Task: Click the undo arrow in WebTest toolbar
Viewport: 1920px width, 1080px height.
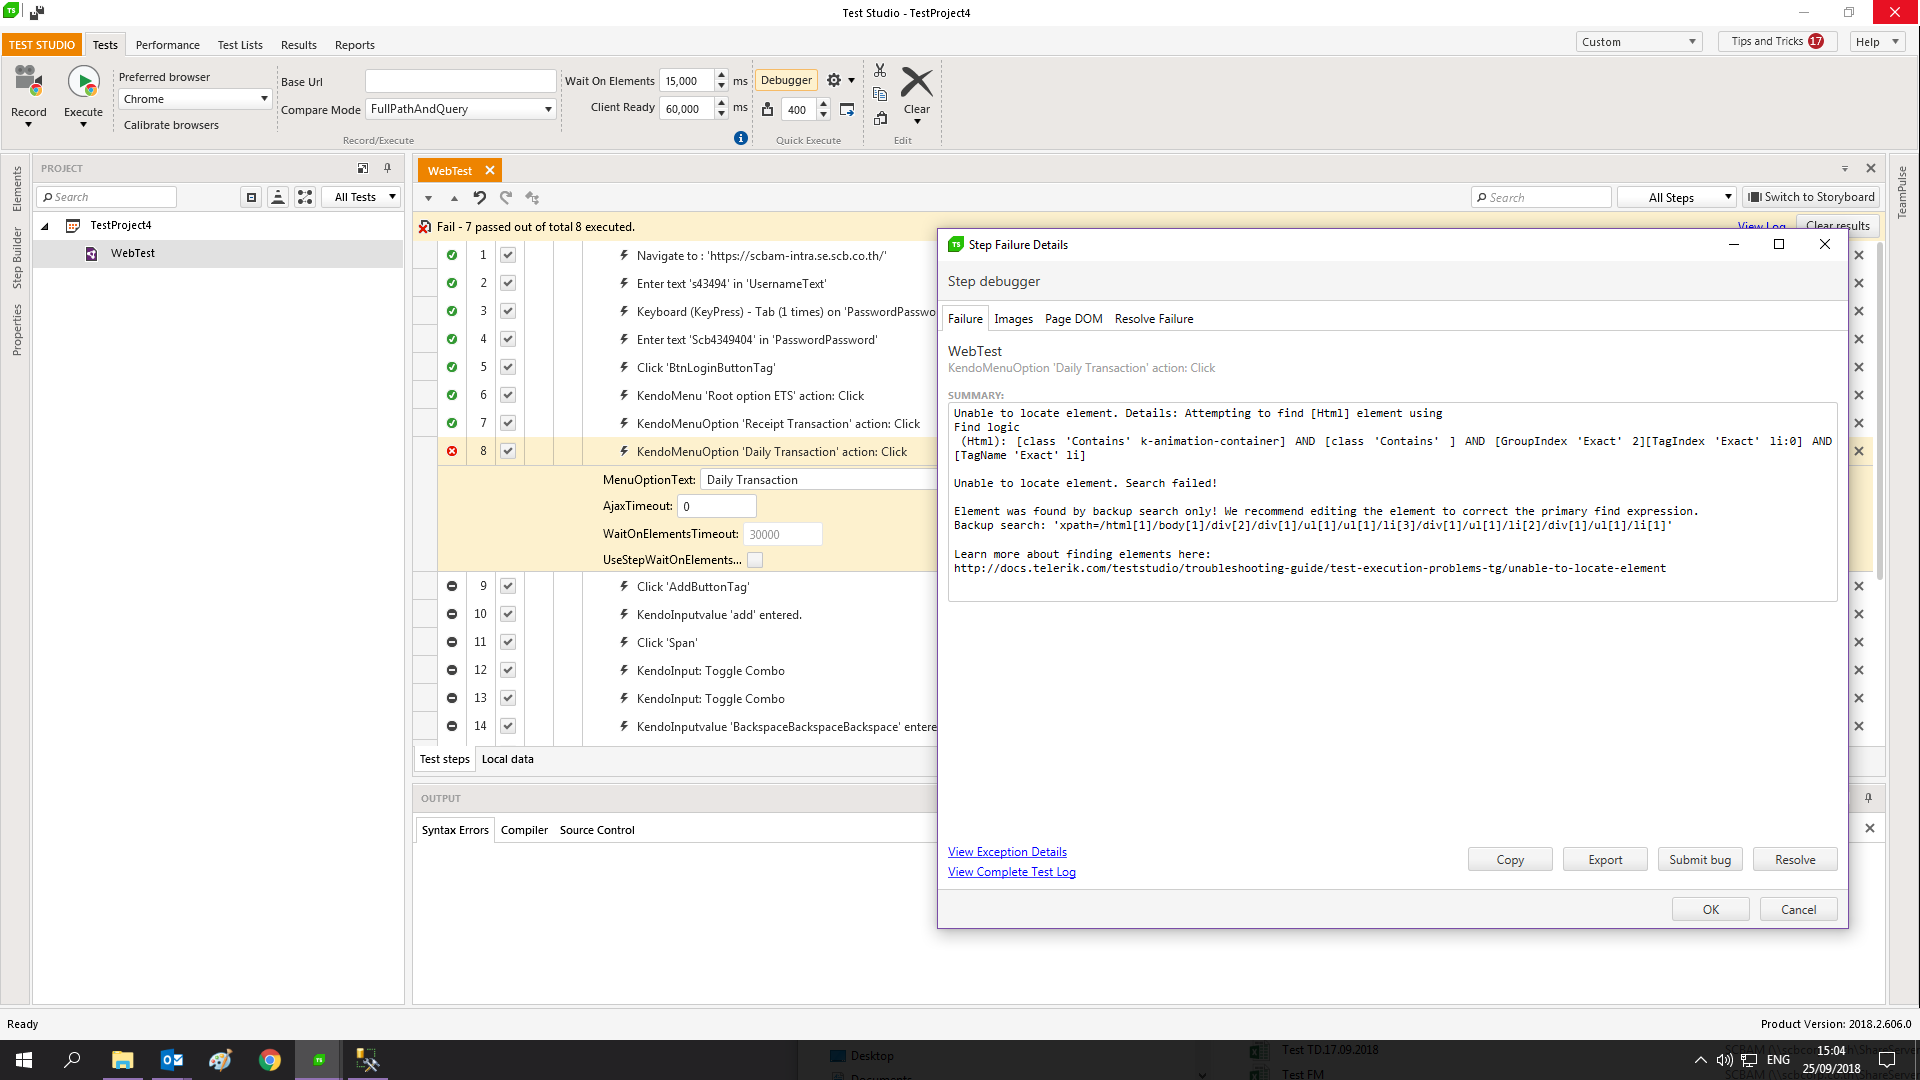Action: pos(480,198)
